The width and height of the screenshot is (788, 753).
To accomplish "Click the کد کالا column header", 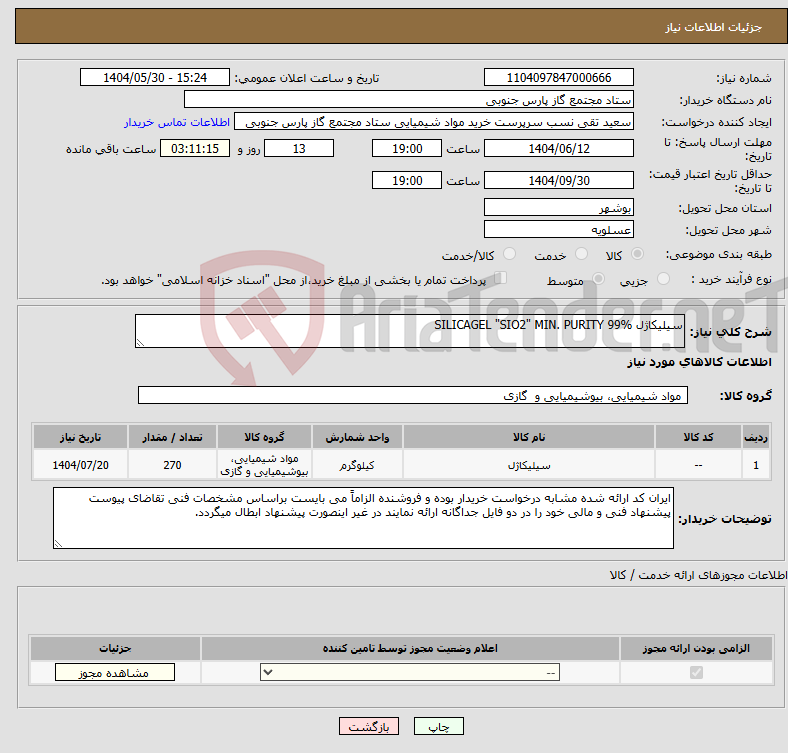I will pyautogui.click(x=698, y=437).
